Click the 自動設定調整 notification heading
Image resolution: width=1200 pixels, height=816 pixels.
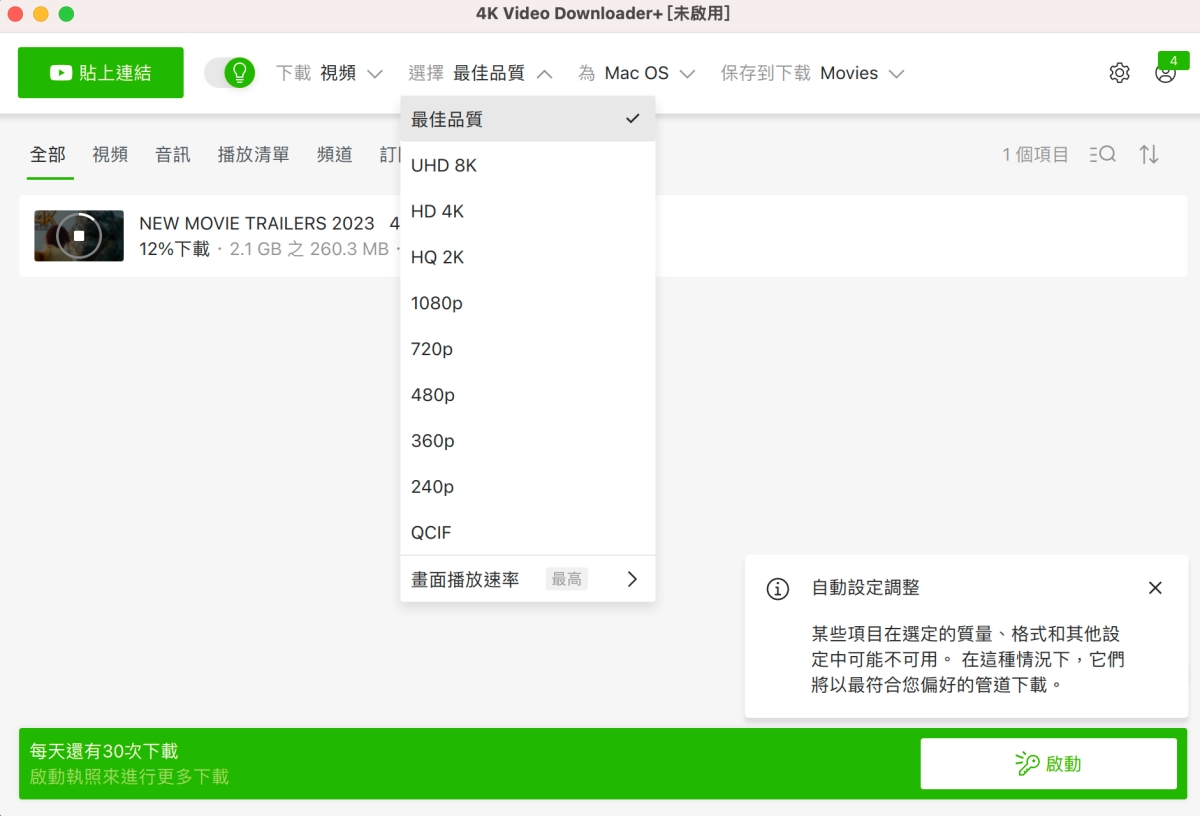coord(865,588)
